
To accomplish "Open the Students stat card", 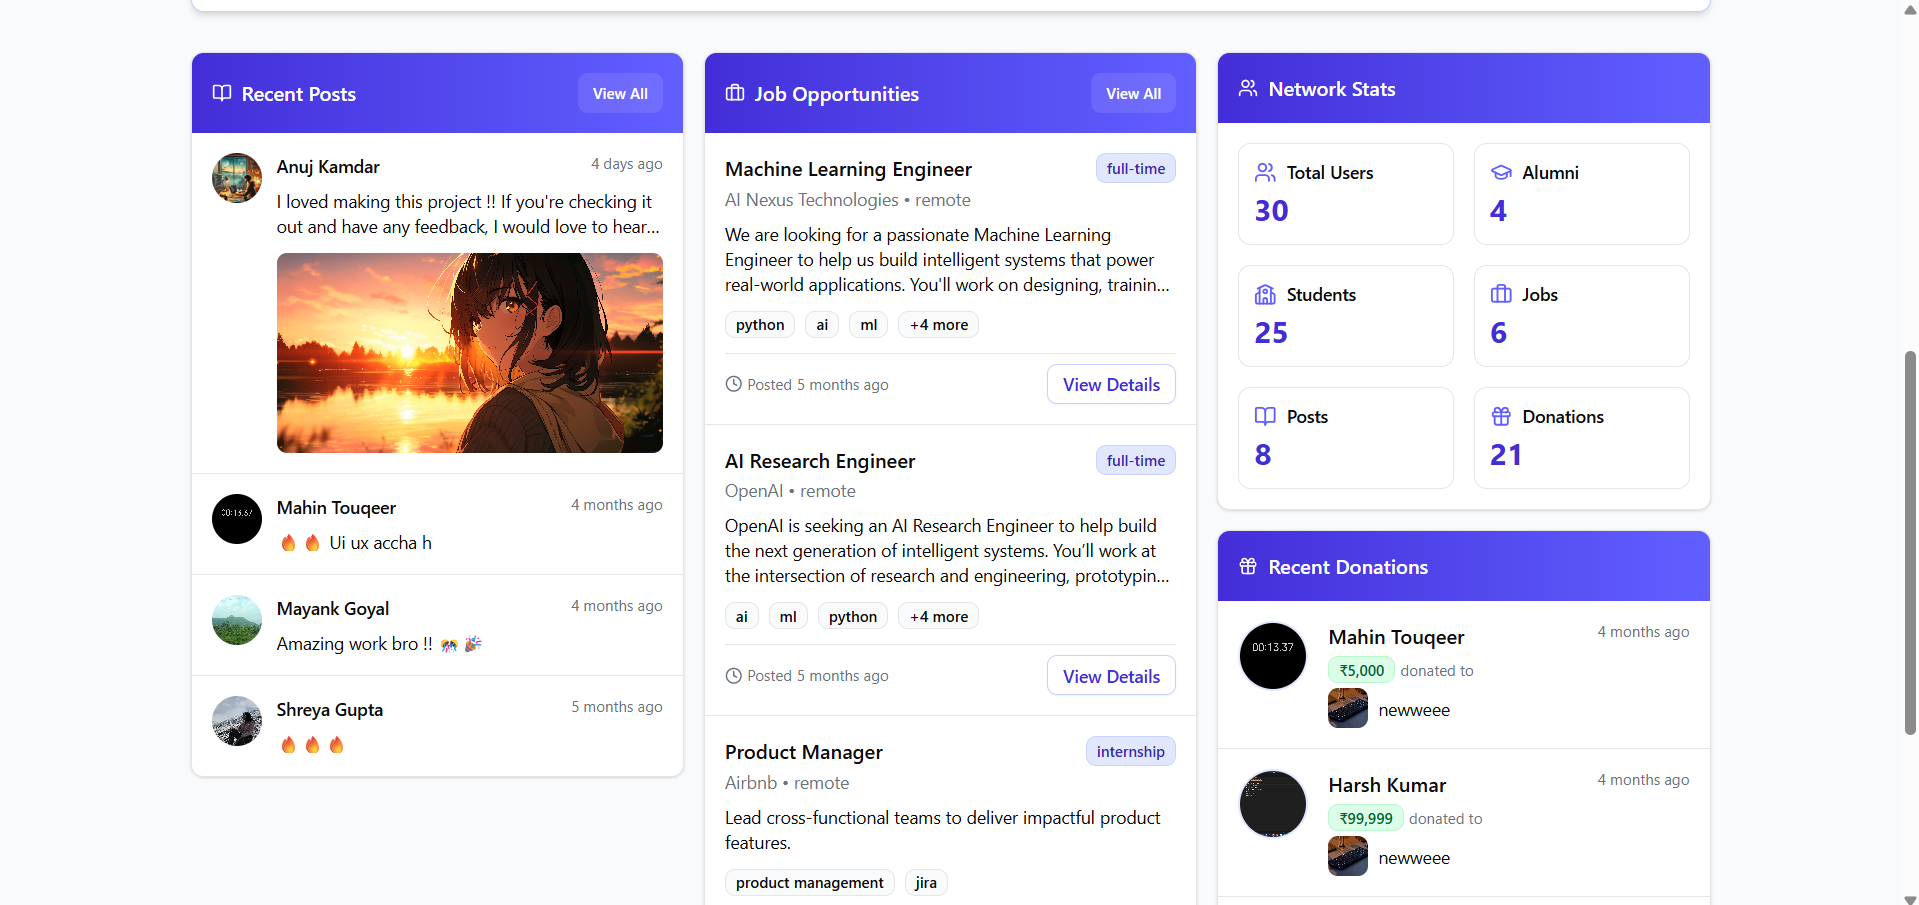I will 1346,316.
